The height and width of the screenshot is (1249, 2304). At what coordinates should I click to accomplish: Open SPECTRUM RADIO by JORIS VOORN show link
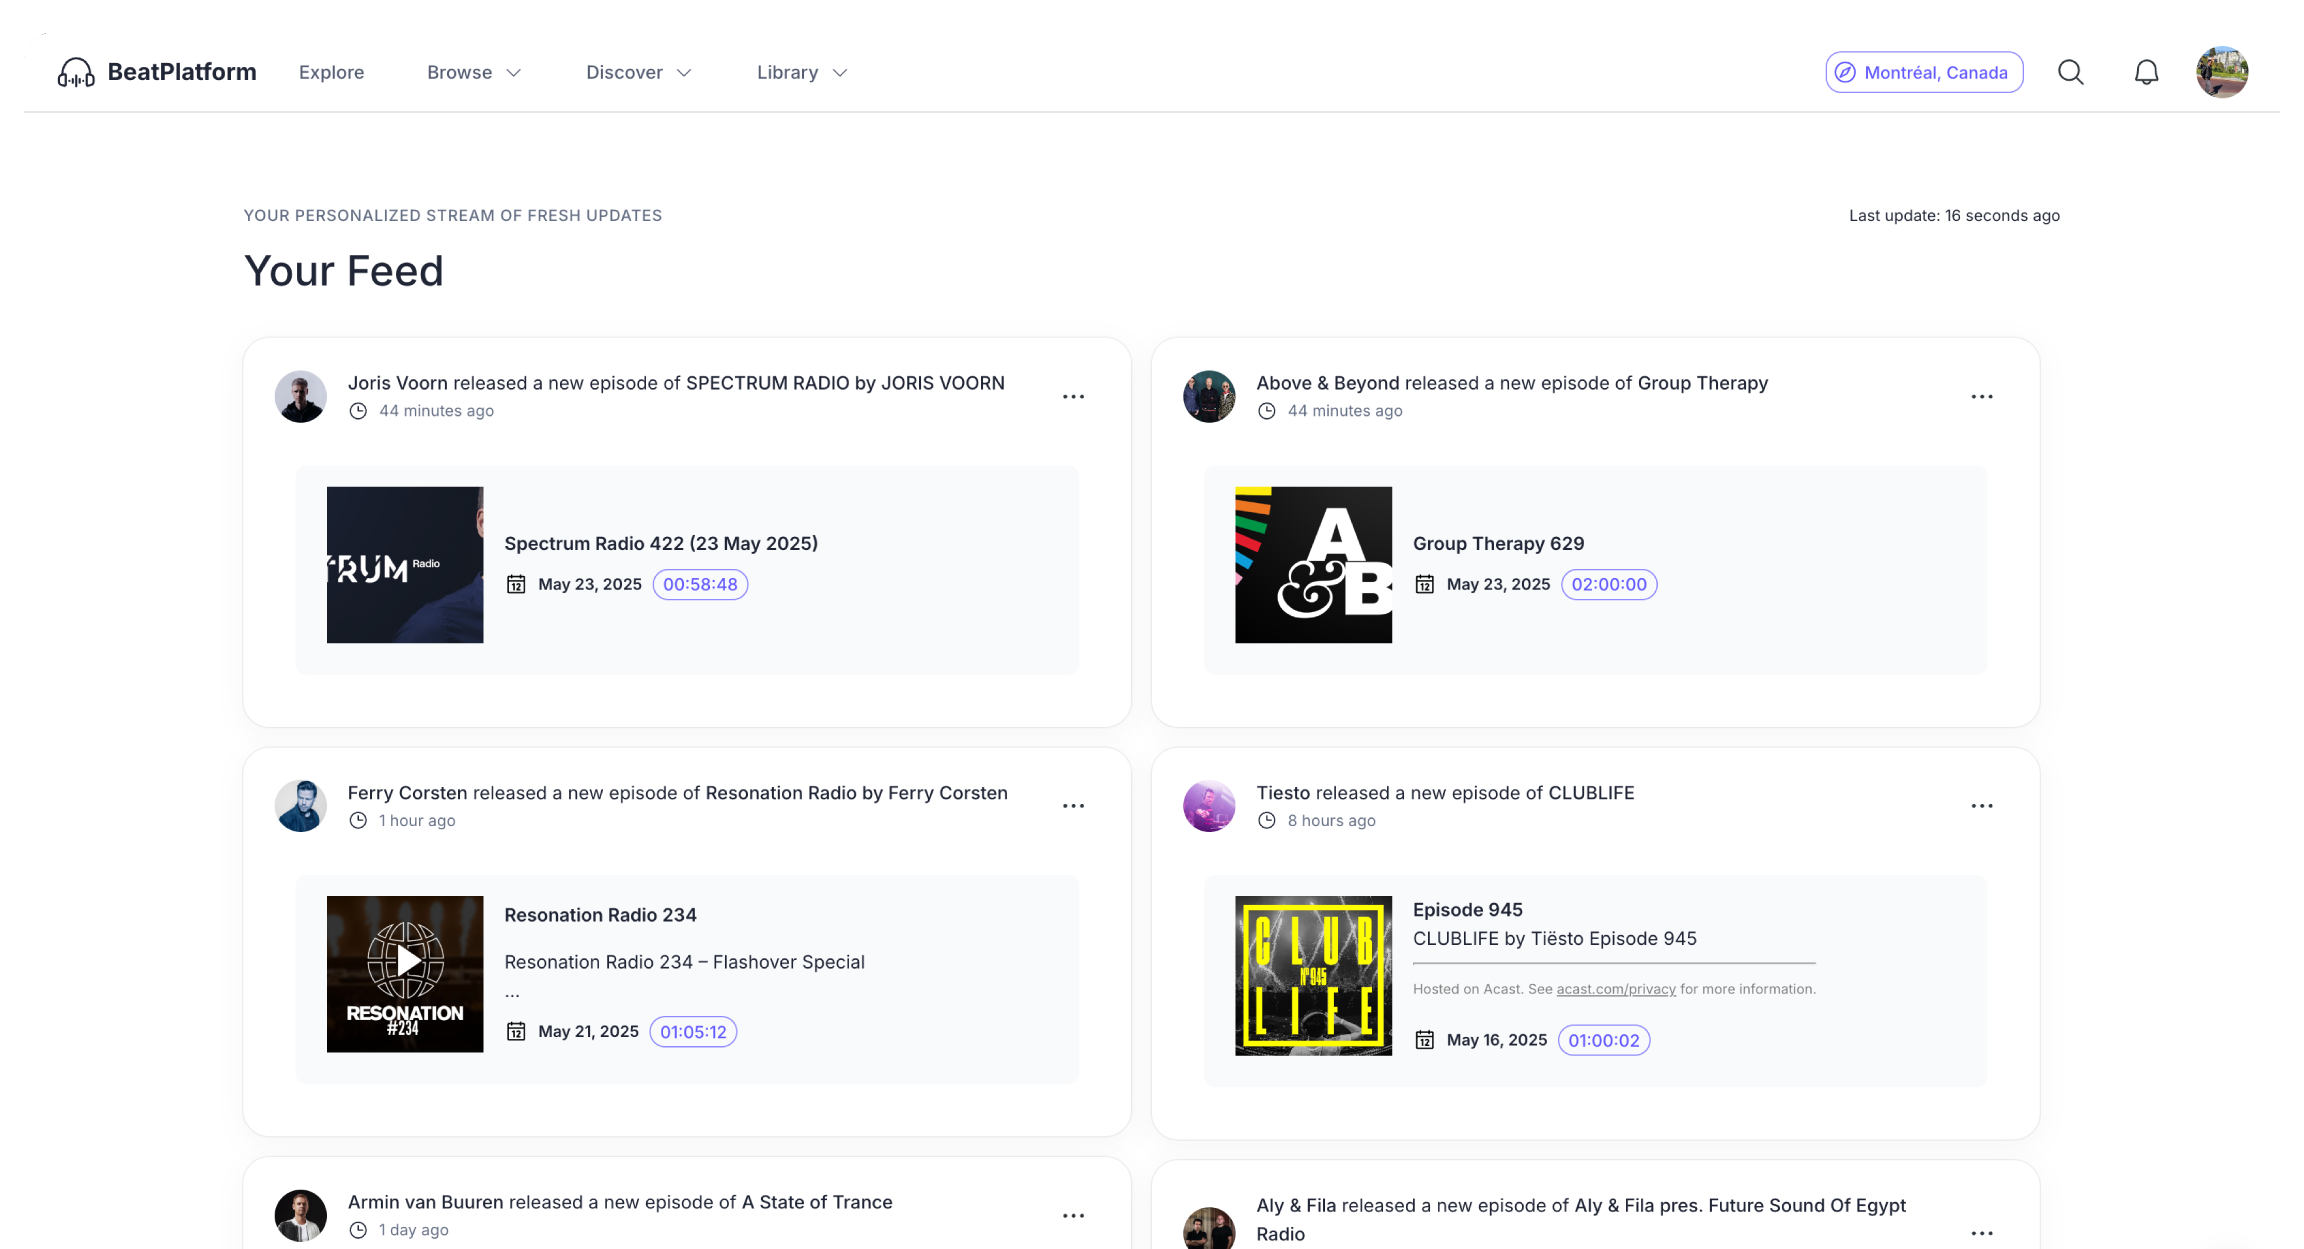tap(845, 383)
